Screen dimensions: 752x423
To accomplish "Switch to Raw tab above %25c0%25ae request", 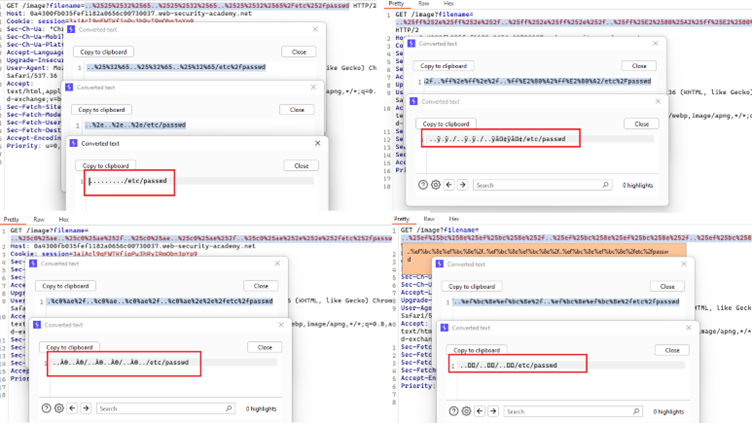I will point(39,219).
